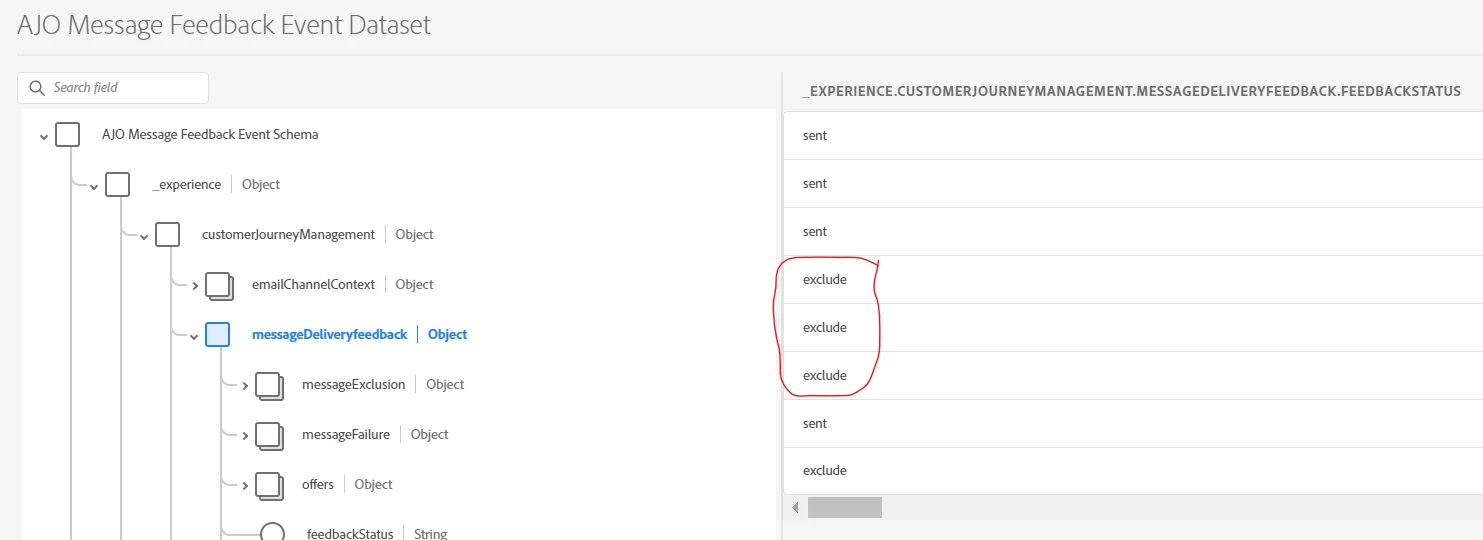The height and width of the screenshot is (540, 1483).
Task: Collapse the _experience object chevron
Action: 94,185
